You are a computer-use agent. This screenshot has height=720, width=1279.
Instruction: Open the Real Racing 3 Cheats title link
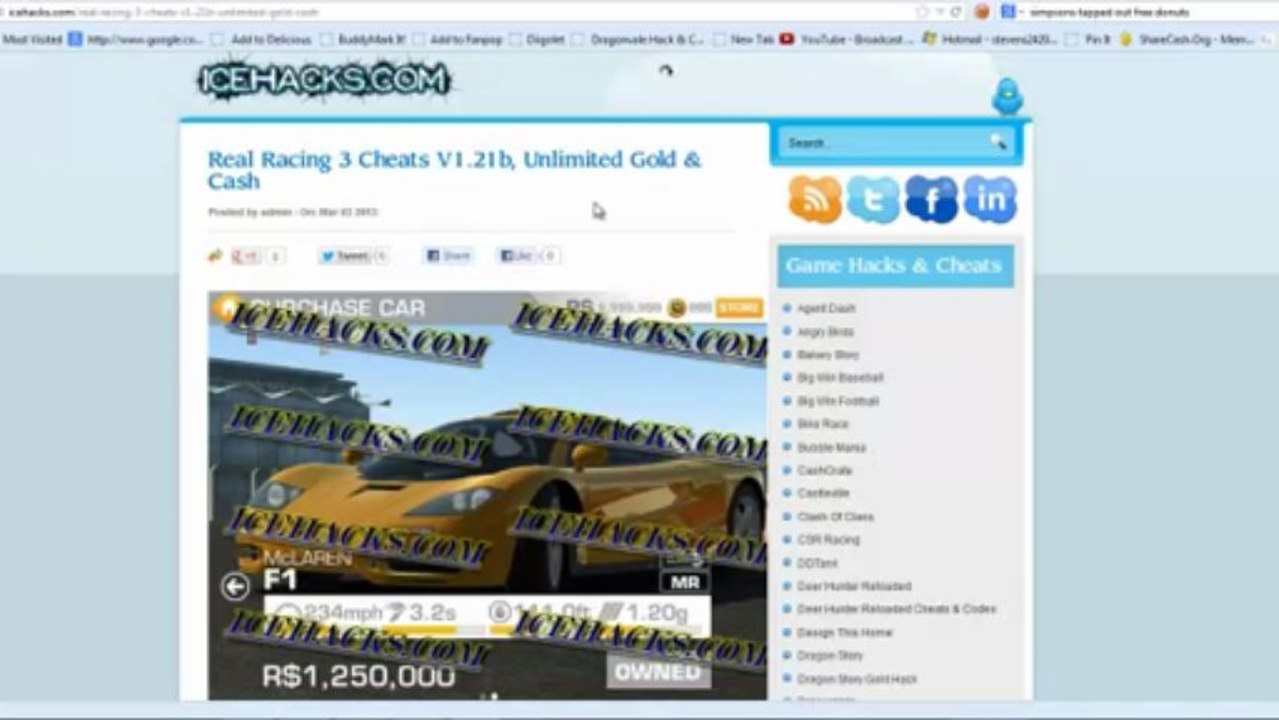click(x=454, y=170)
